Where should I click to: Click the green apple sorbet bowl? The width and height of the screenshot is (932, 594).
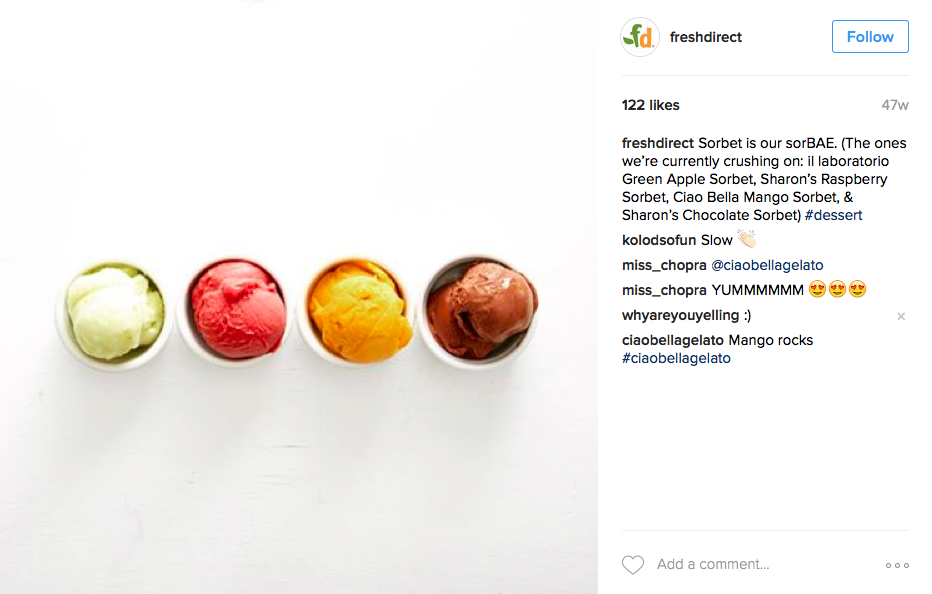coord(113,313)
